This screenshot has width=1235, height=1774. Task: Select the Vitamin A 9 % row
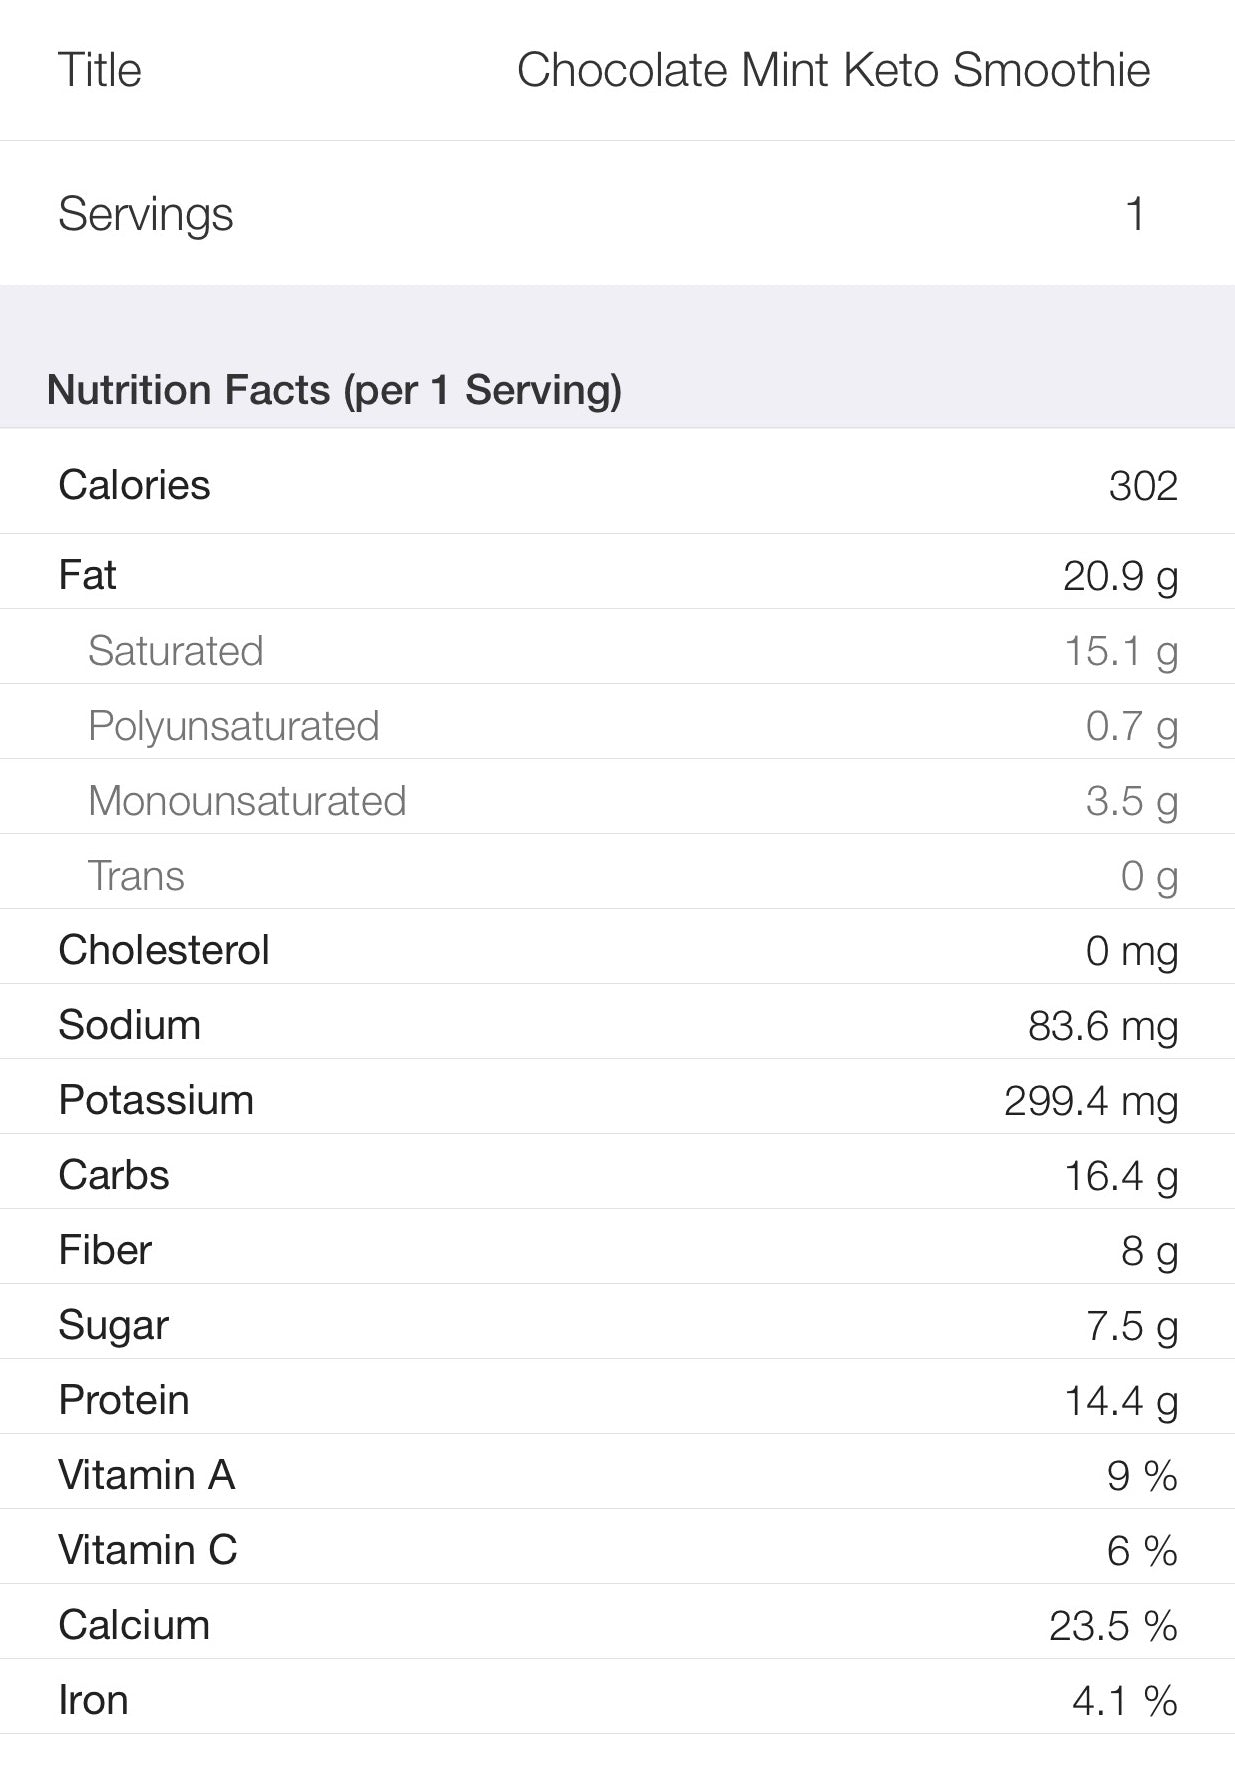[617, 1472]
